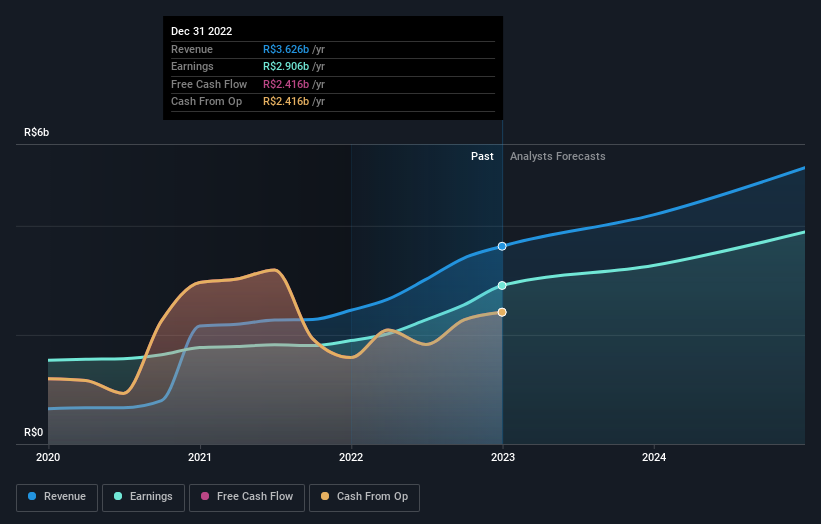
Task: Click the R$3.626b revenue value in tooltip
Action: 286,49
